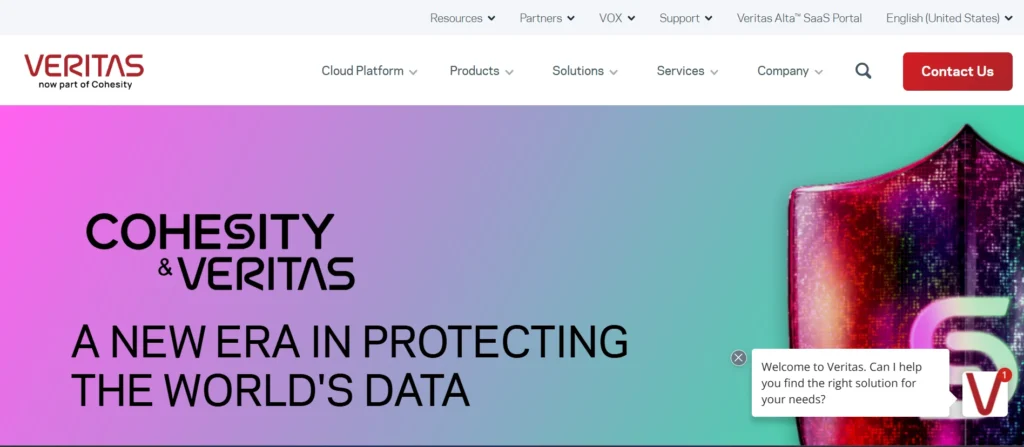This screenshot has height=447, width=1024.
Task: Open Veritas Alta SaaS Portal link
Action: (799, 18)
